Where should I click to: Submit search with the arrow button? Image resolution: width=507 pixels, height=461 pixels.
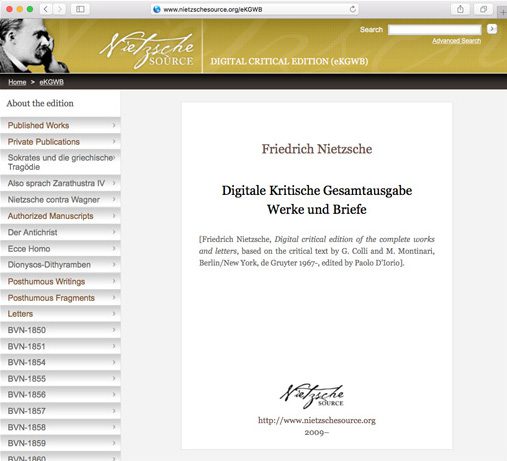[x=492, y=29]
